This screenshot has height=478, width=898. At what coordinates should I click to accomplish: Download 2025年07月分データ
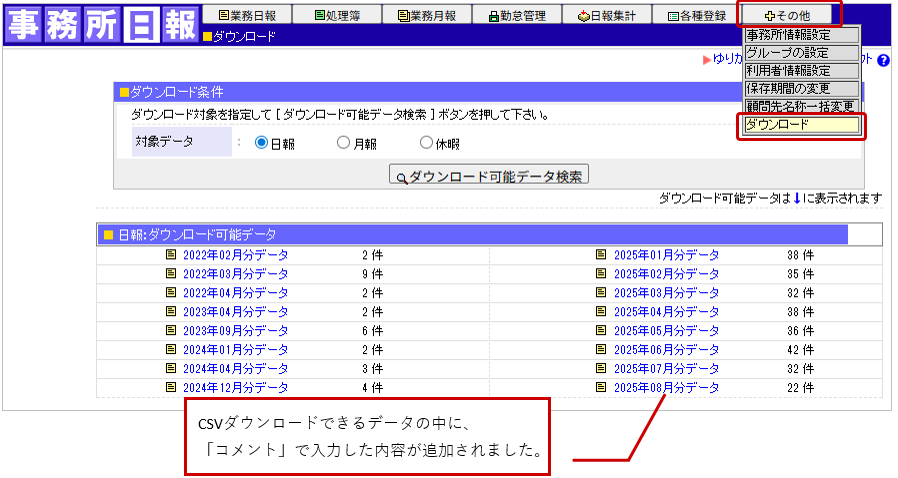tap(667, 368)
